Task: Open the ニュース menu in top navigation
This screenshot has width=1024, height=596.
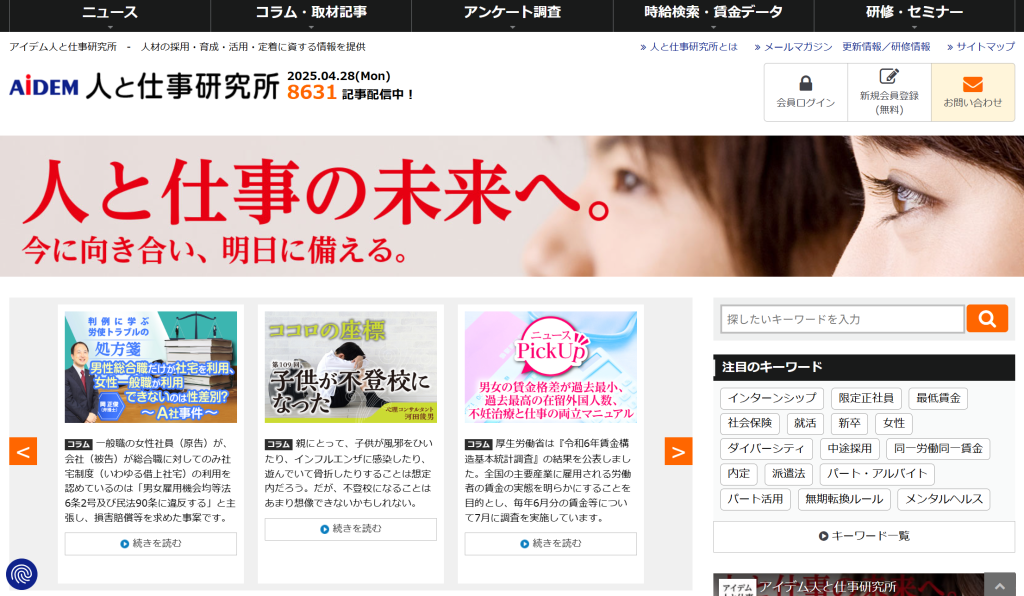Action: pyautogui.click(x=110, y=14)
